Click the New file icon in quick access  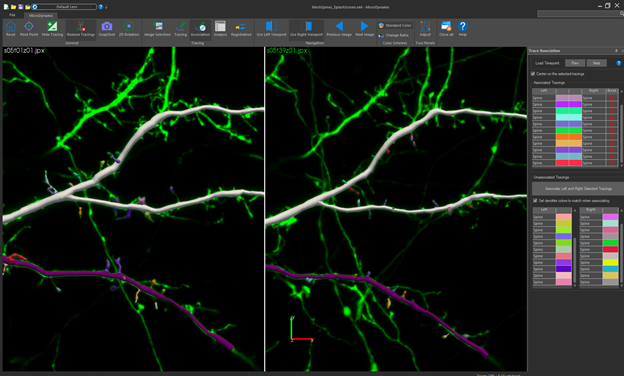6,7
